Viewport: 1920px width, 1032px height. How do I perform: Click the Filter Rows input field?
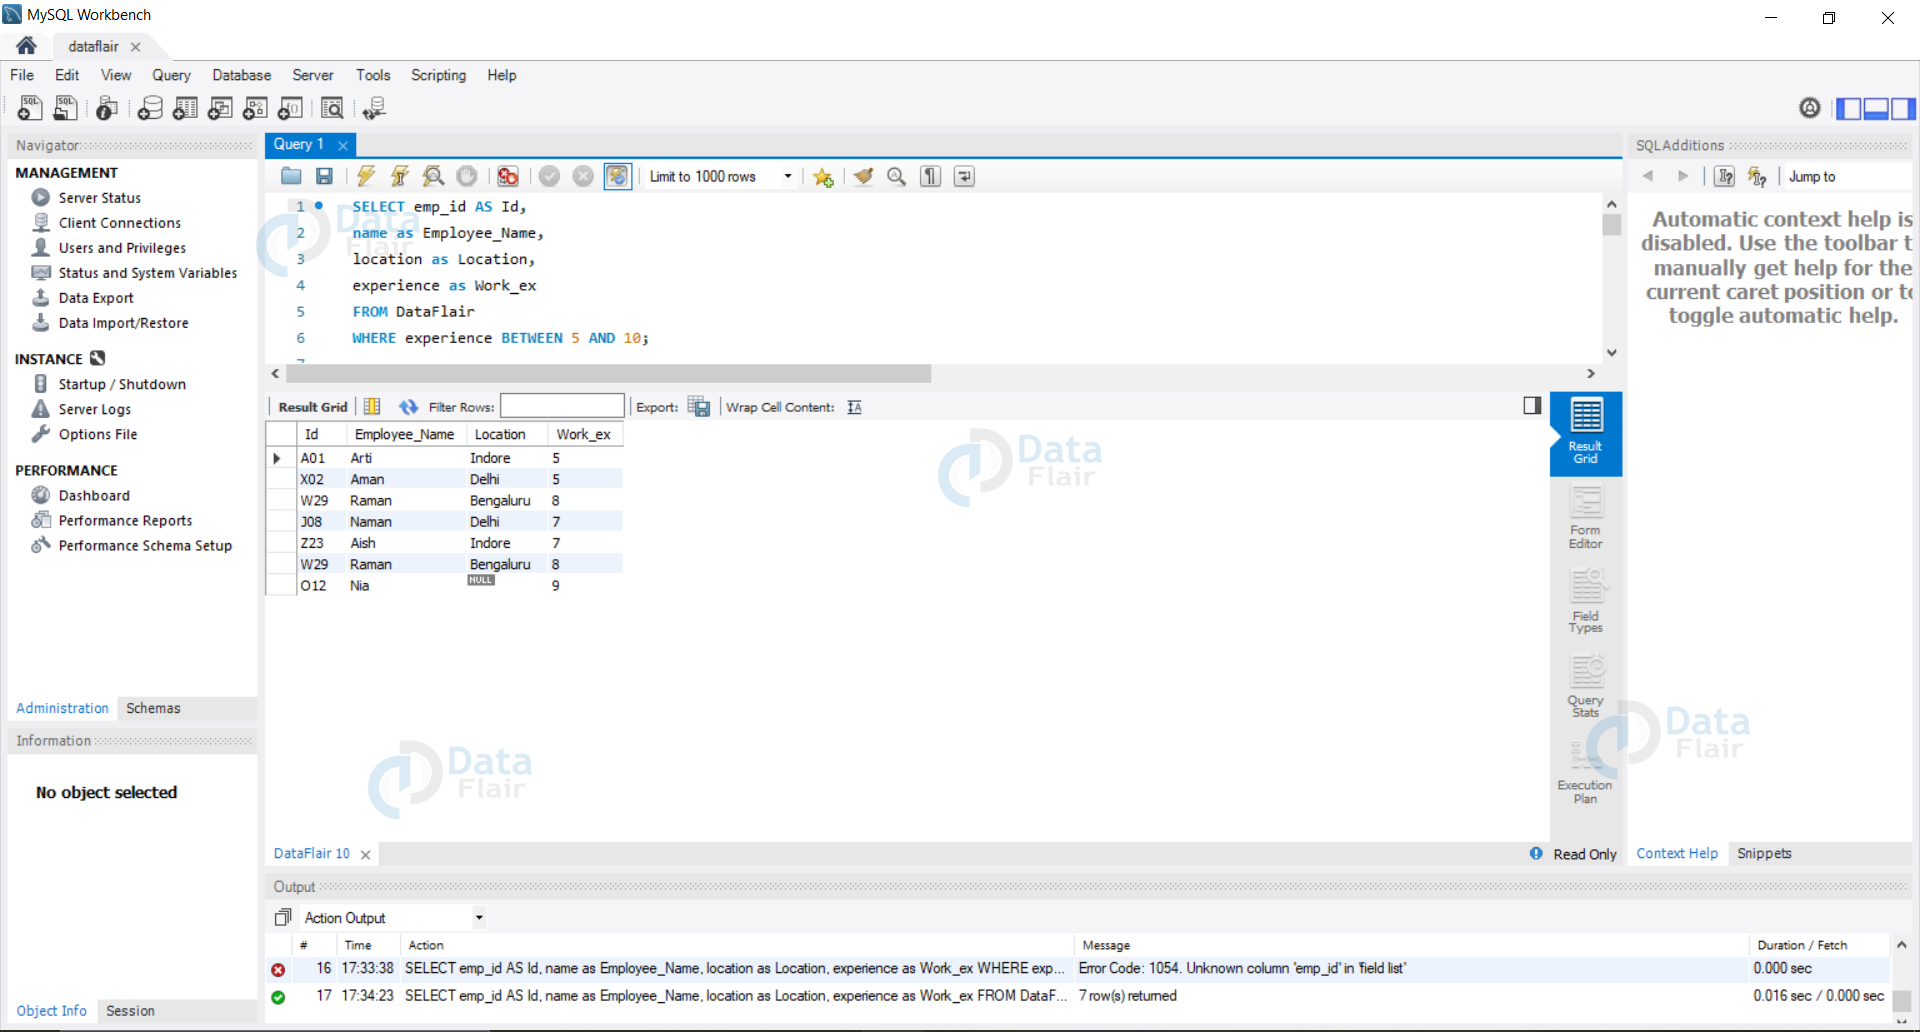pos(562,405)
